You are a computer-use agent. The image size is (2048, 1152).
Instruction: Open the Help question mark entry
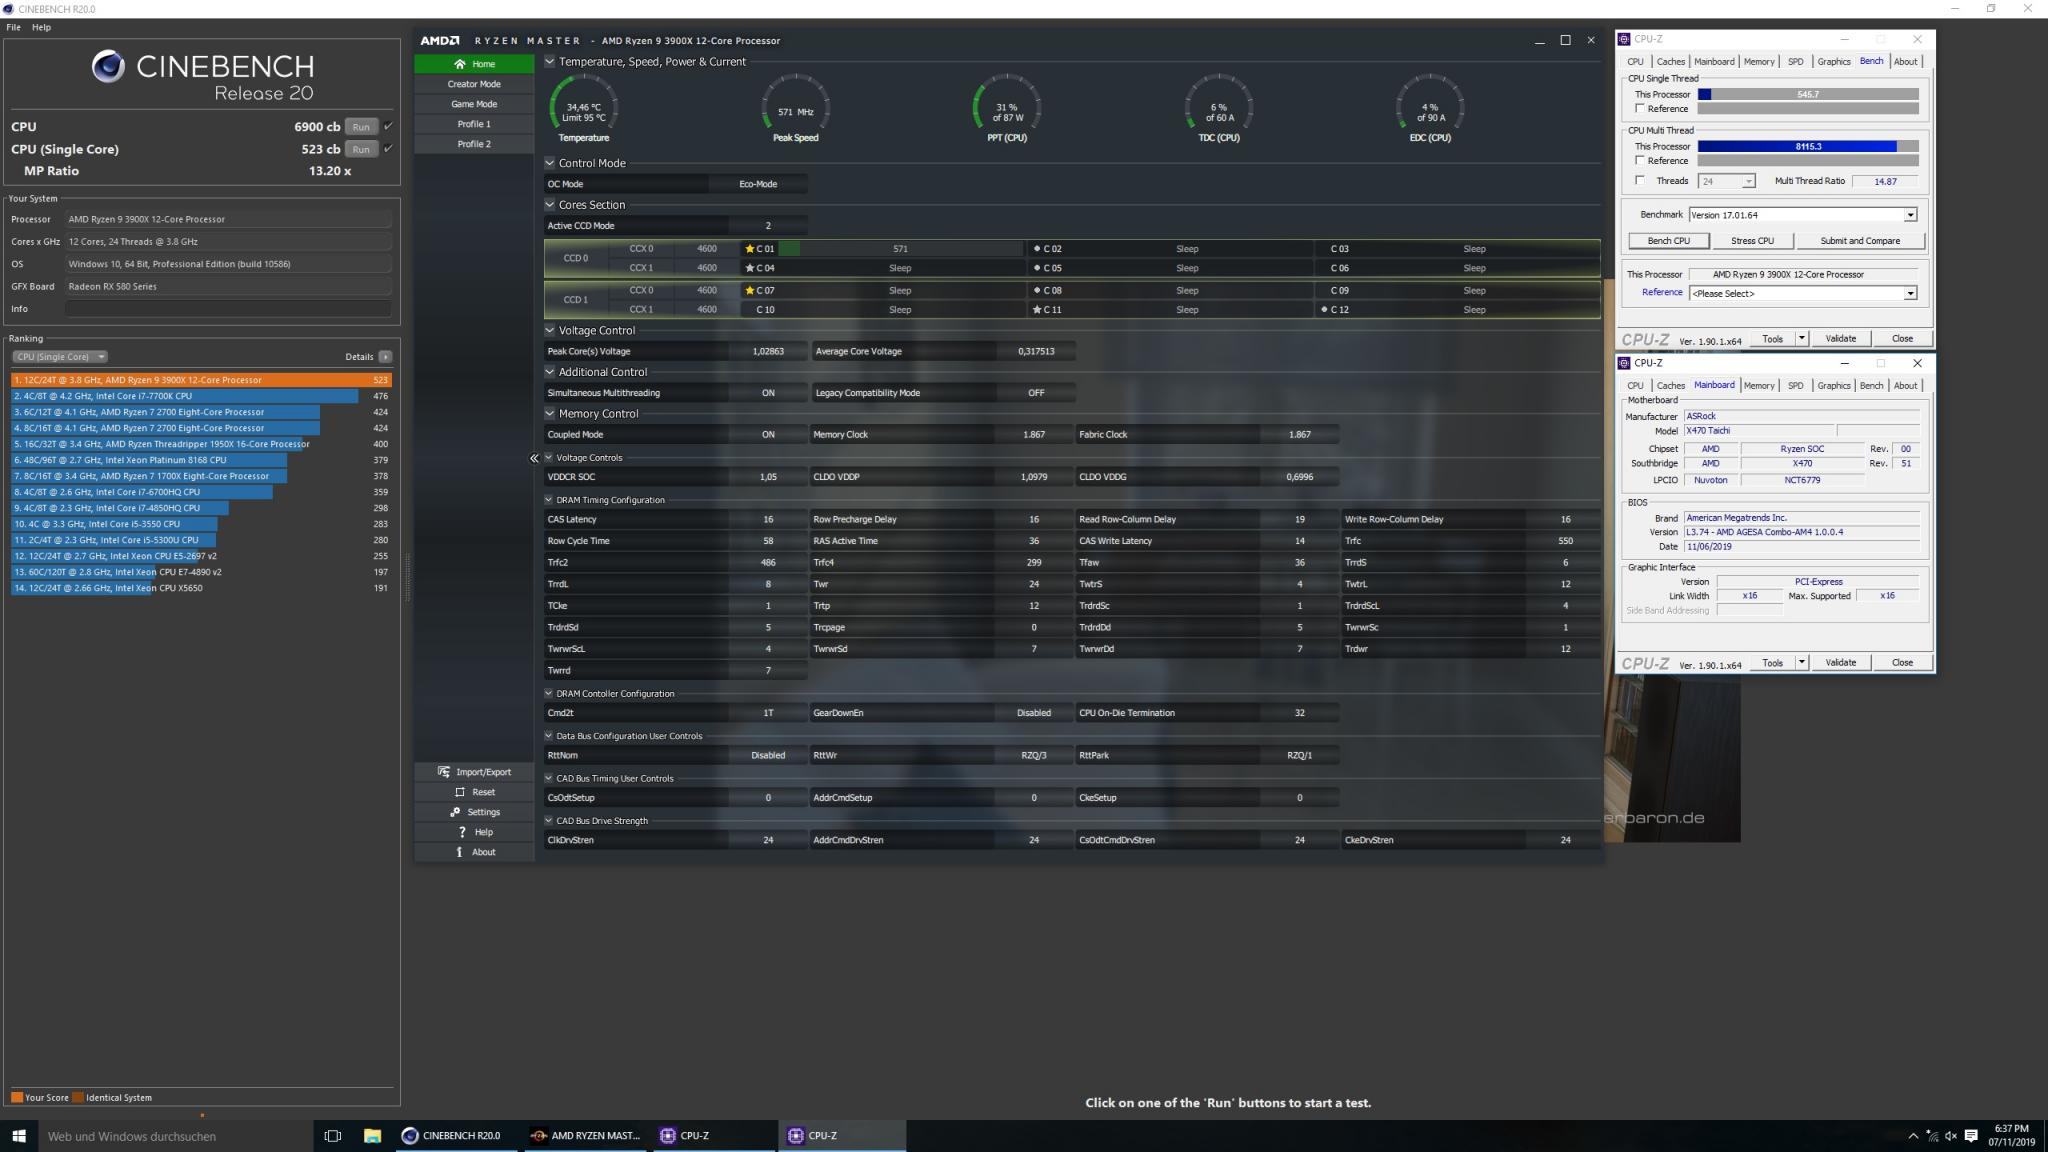point(474,832)
